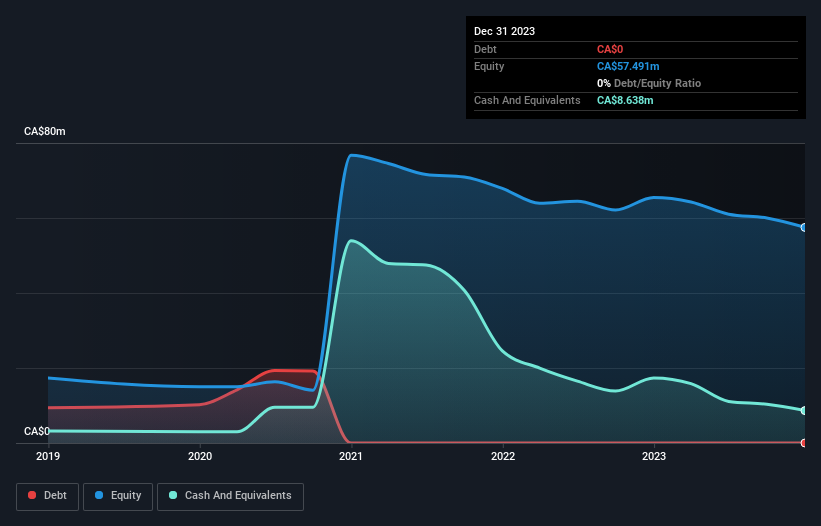
Task: Click the CA$8.638m cash value
Action: coord(625,100)
